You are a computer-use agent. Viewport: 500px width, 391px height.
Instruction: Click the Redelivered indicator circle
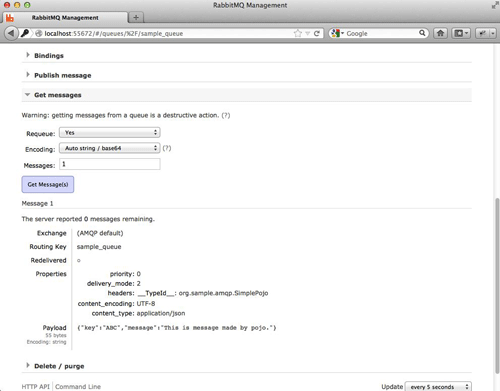pos(79,260)
